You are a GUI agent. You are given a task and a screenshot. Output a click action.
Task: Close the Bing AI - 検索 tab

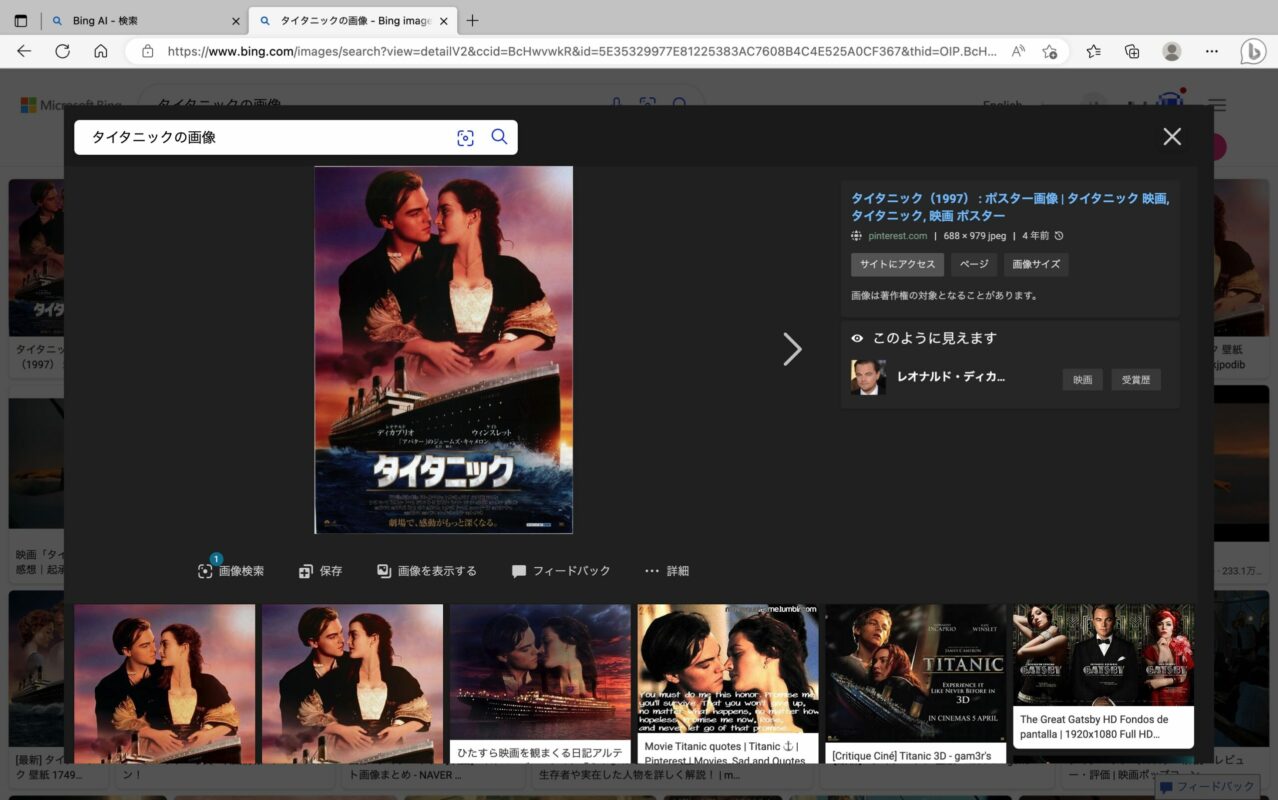click(236, 21)
